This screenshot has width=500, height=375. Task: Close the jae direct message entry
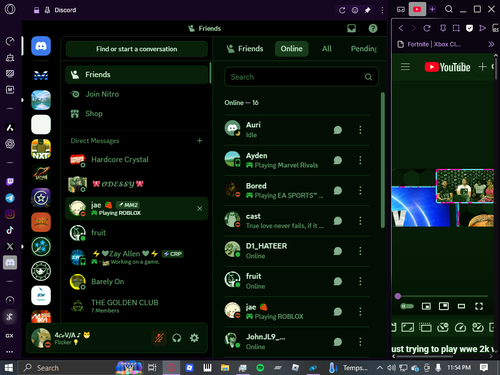[x=199, y=209]
